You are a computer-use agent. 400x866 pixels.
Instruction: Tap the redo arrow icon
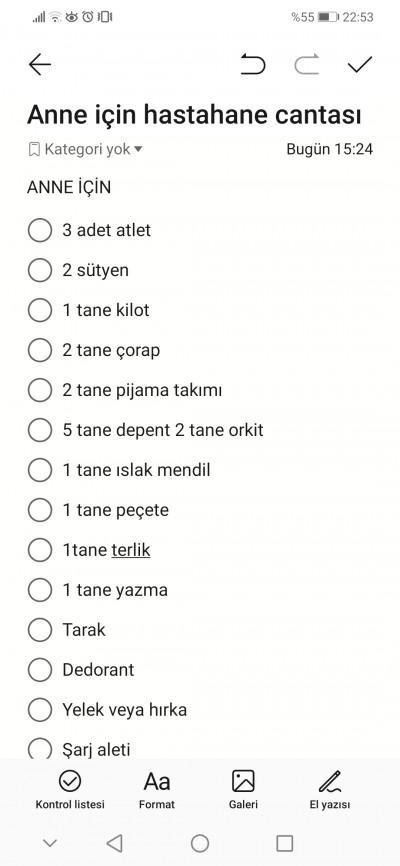click(307, 65)
